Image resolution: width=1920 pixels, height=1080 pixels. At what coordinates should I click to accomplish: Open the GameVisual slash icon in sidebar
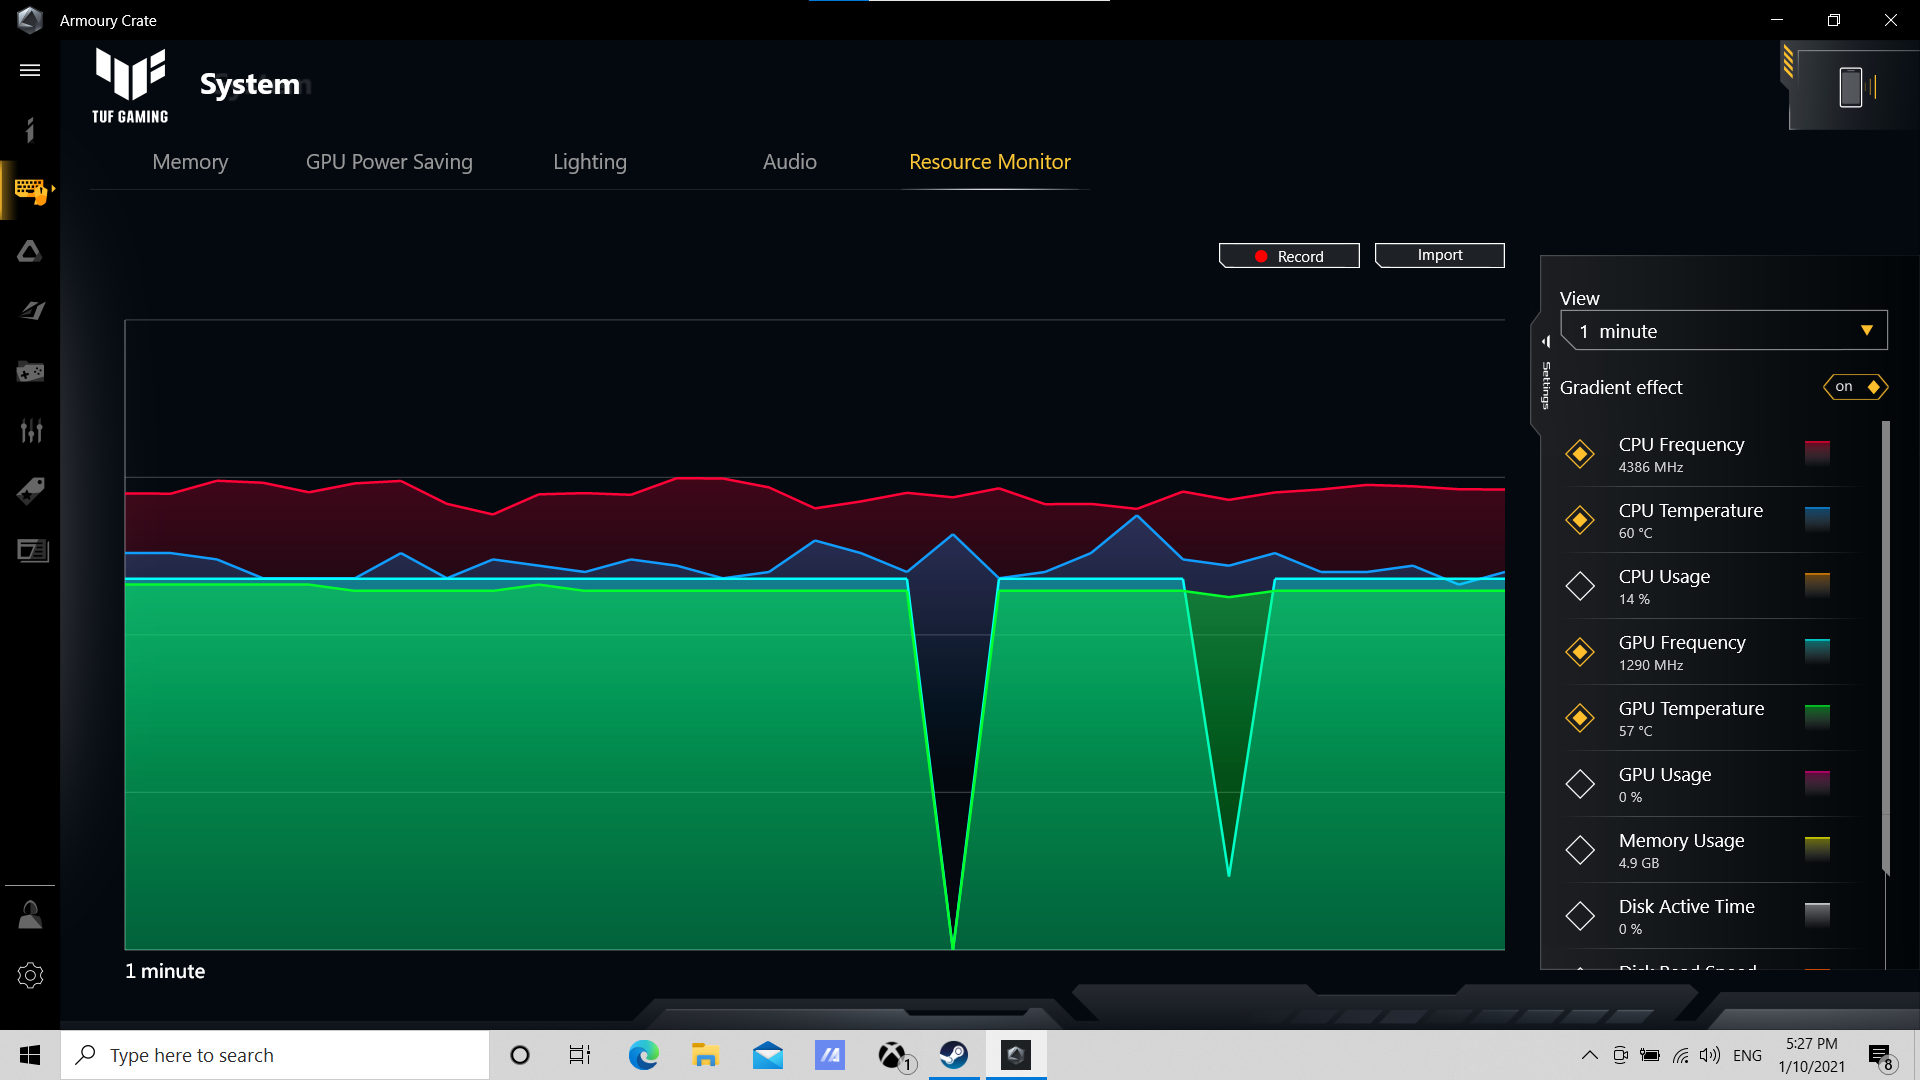point(30,311)
